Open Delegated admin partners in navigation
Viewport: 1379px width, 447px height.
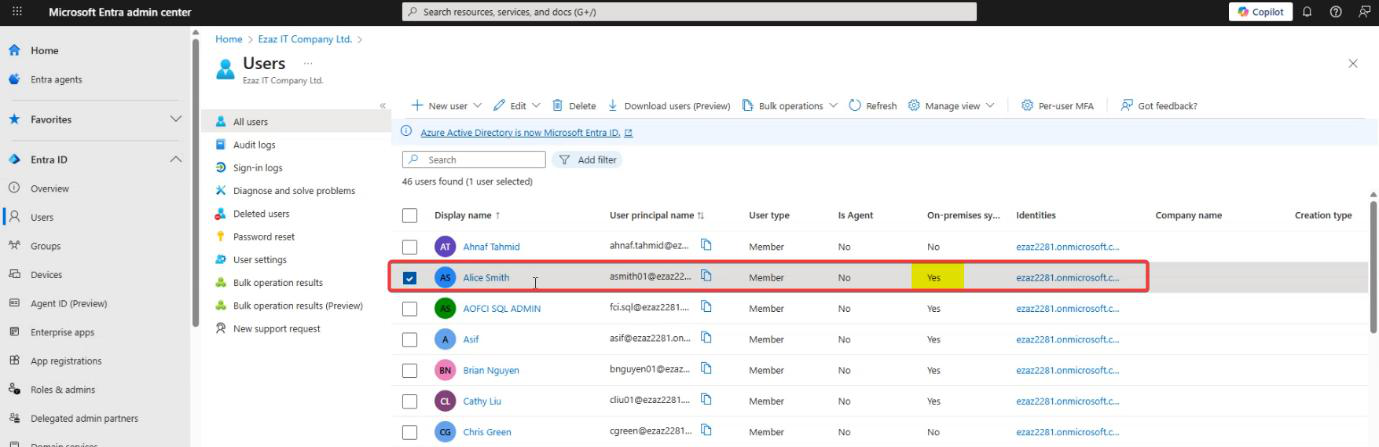(x=84, y=419)
